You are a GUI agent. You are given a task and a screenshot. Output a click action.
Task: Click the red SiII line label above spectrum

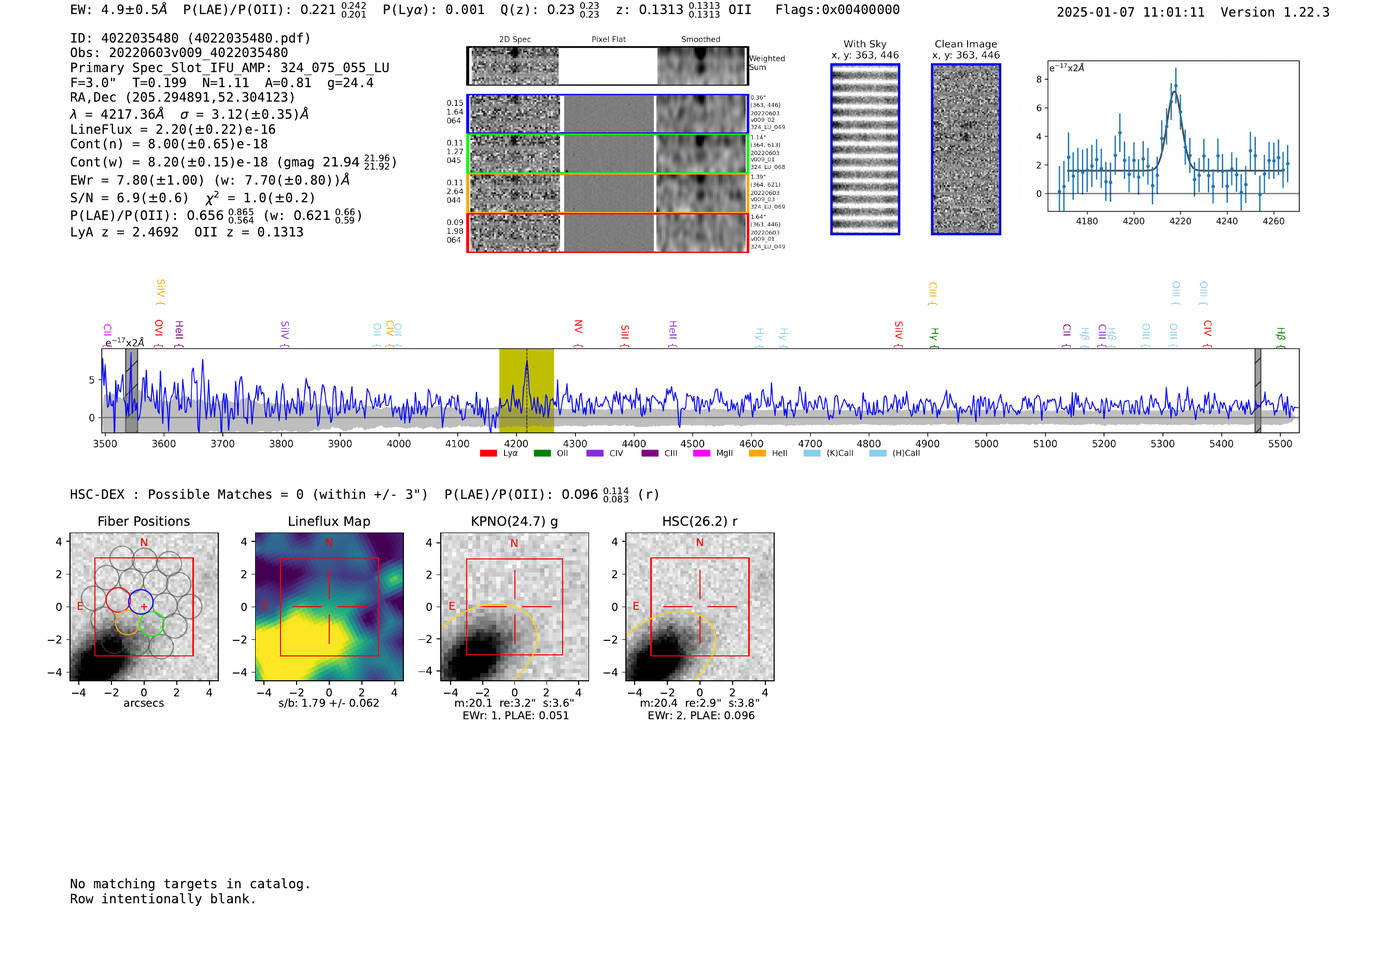coord(625,335)
